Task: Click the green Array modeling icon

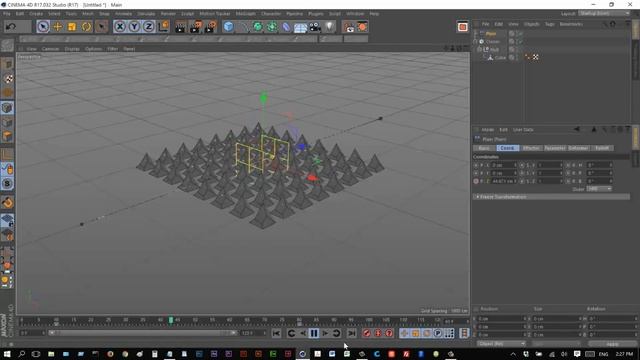Action: click(x=272, y=27)
